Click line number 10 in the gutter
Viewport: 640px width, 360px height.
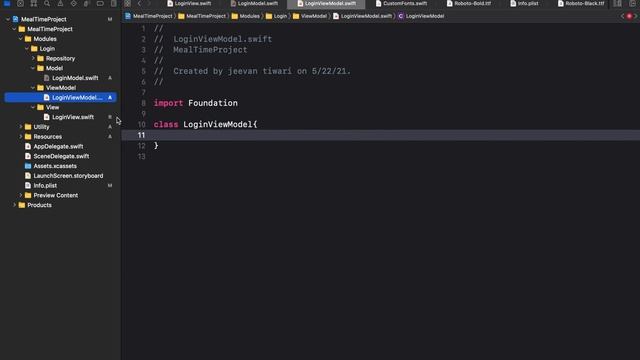point(141,124)
